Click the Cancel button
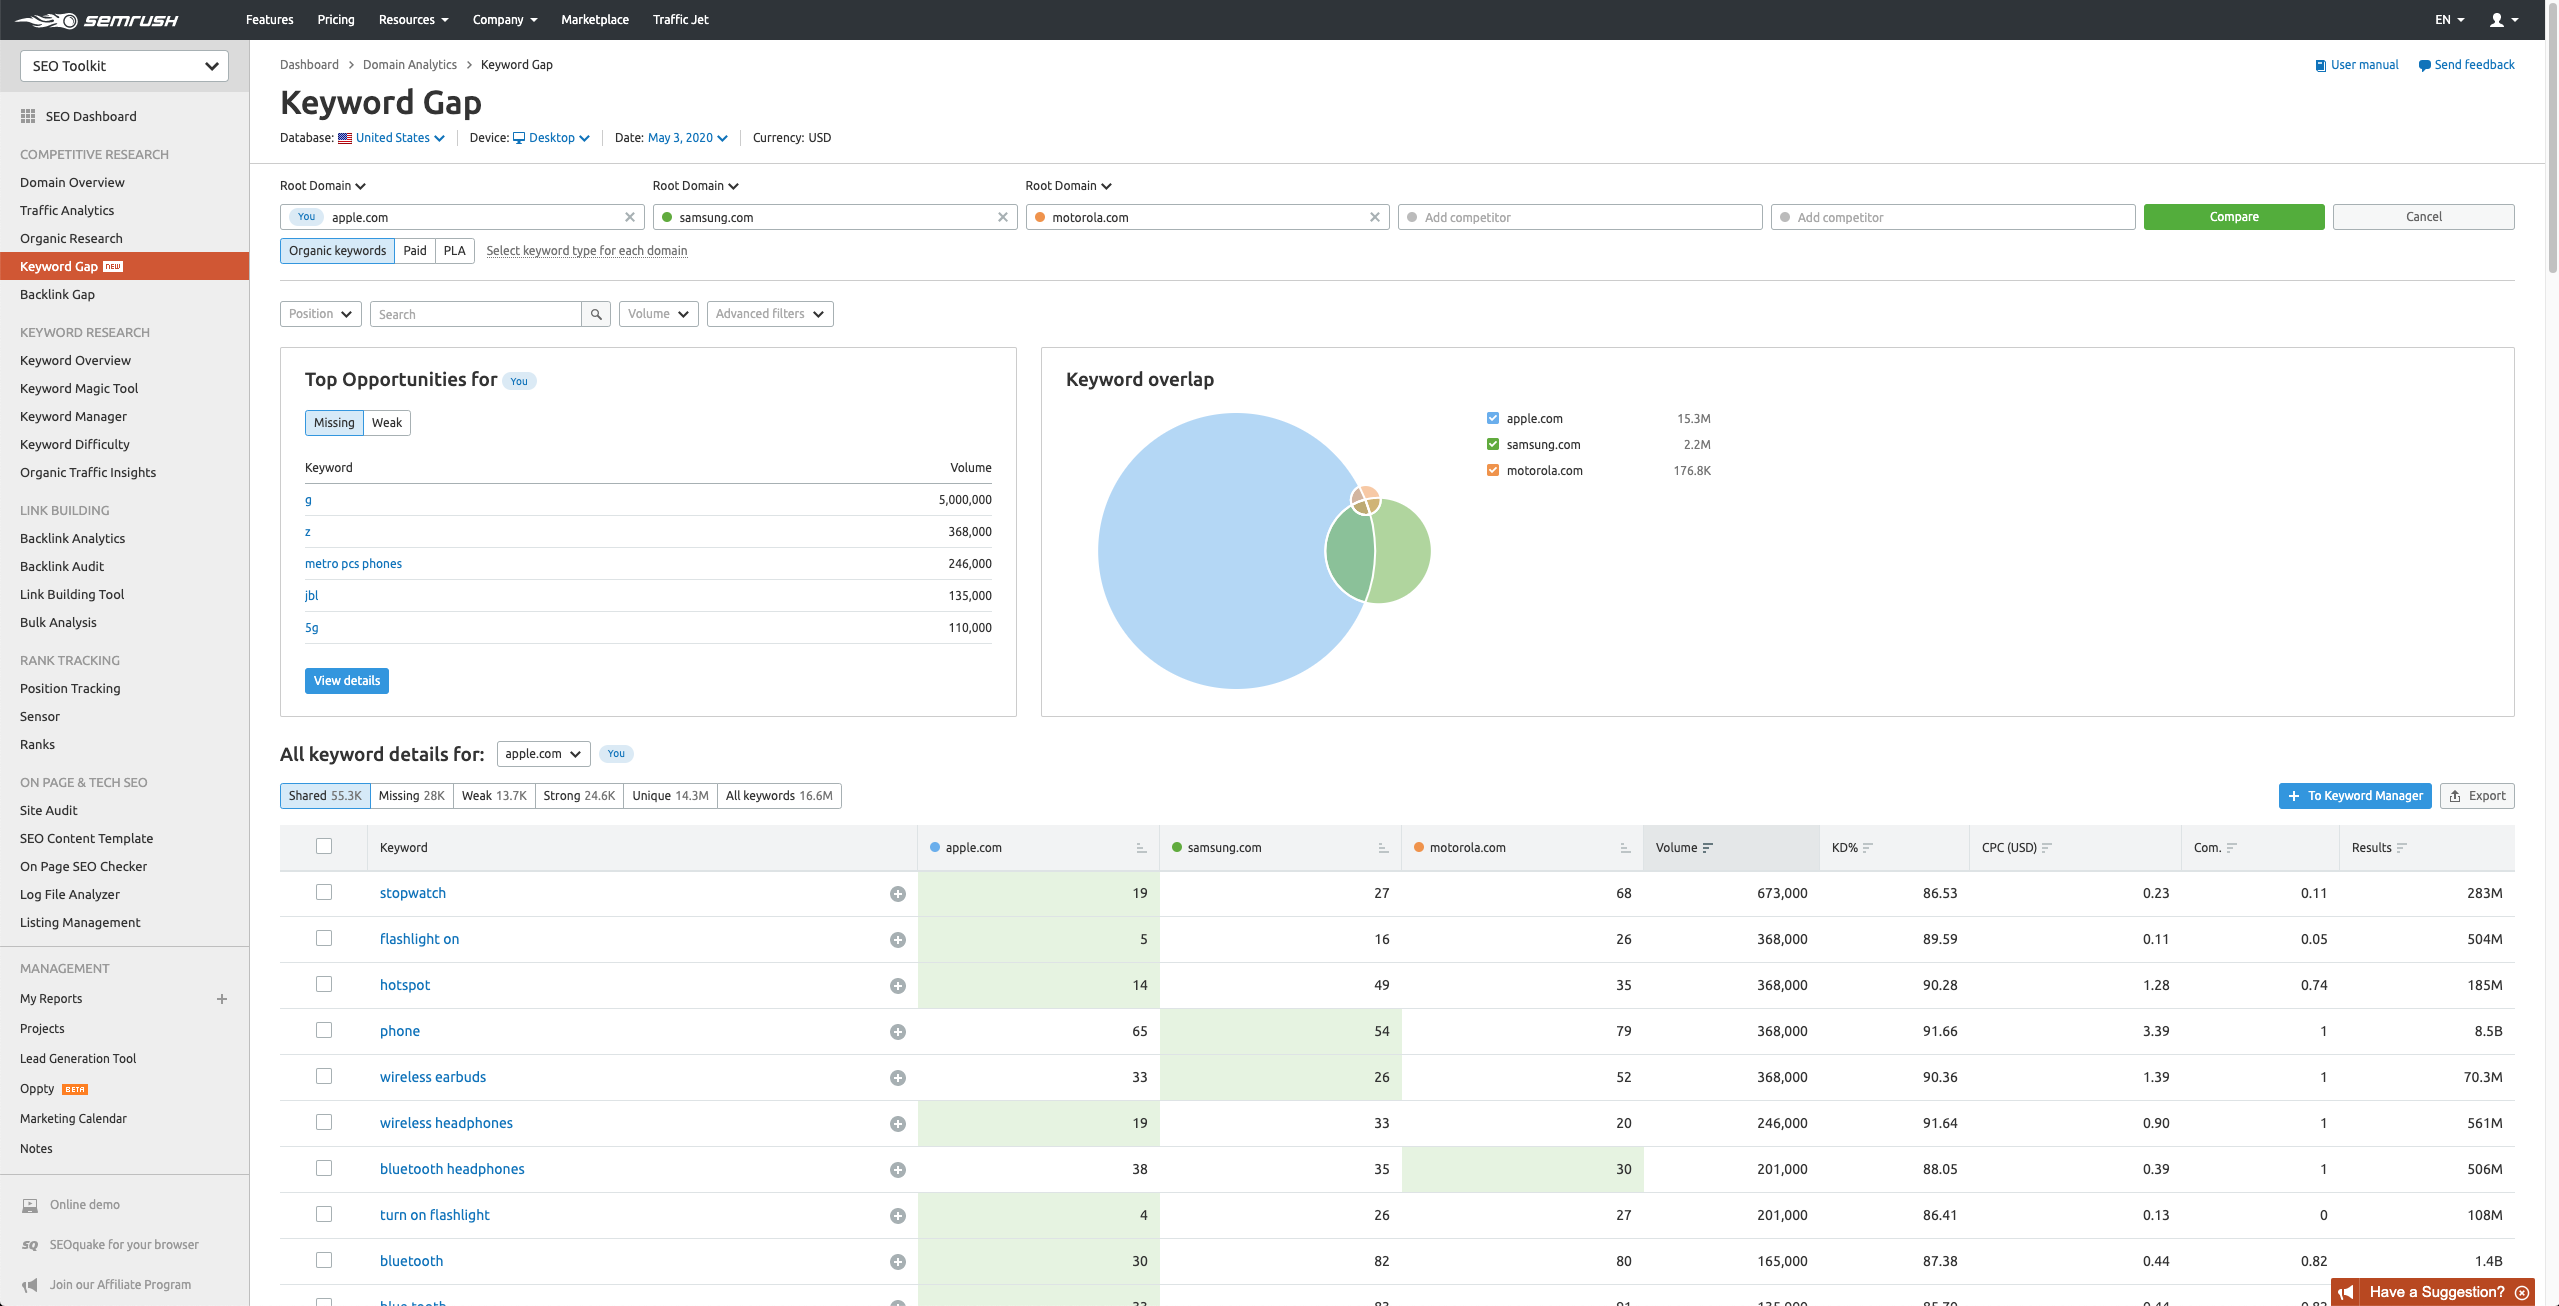2559x1306 pixels. click(2424, 217)
